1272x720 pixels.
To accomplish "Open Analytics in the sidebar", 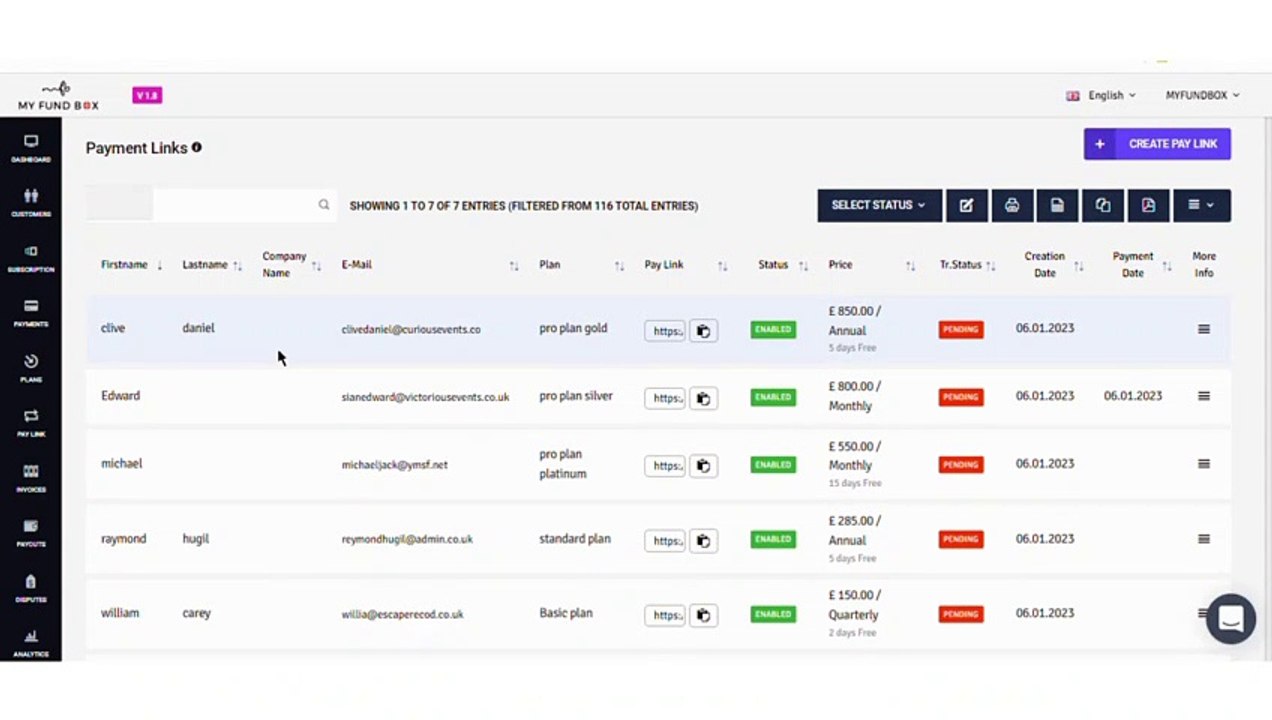I will click(31, 643).
